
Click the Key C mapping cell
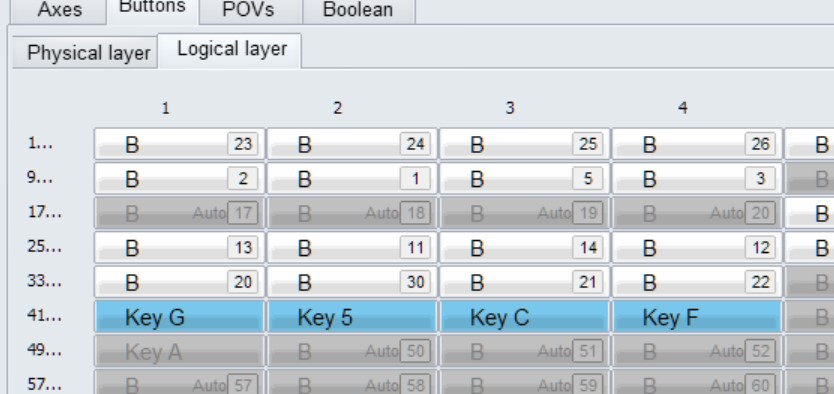(x=524, y=317)
